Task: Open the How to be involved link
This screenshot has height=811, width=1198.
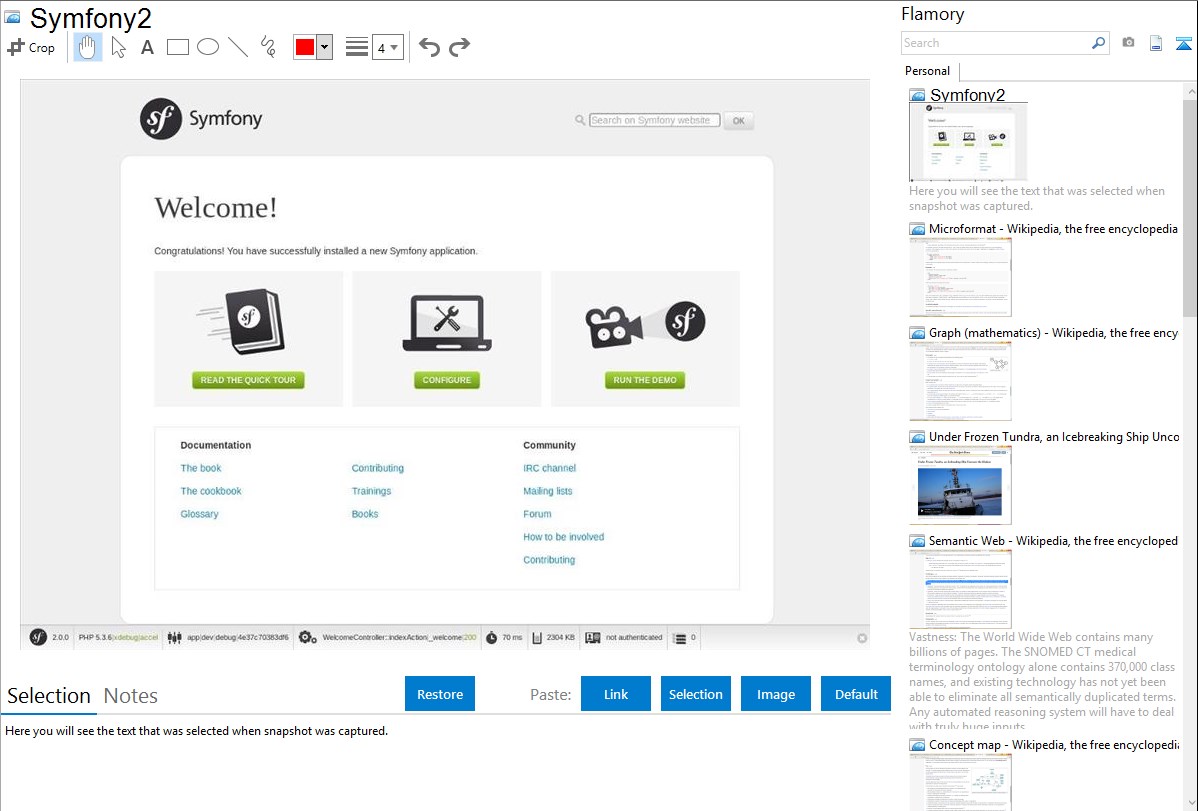Action: 564,537
